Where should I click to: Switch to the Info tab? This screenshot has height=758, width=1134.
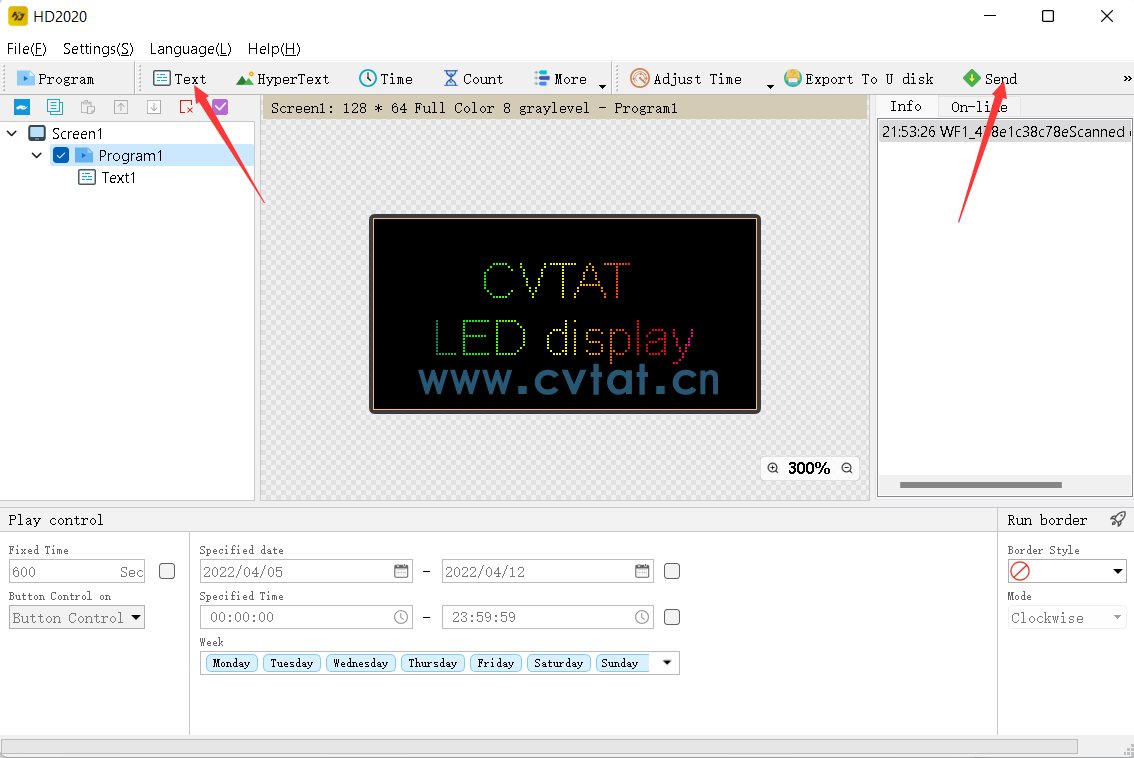(906, 106)
